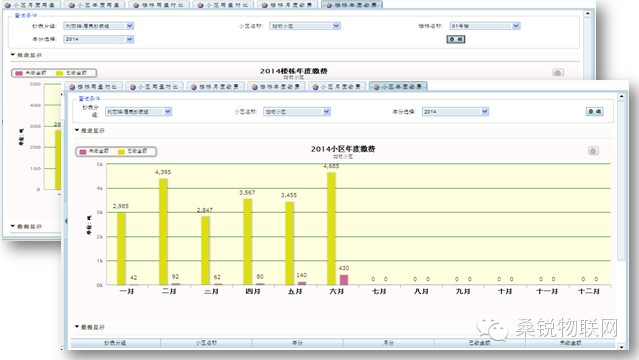Click the 七月 axis label
Viewport: 639px width, 360px height.
pyautogui.click(x=379, y=292)
